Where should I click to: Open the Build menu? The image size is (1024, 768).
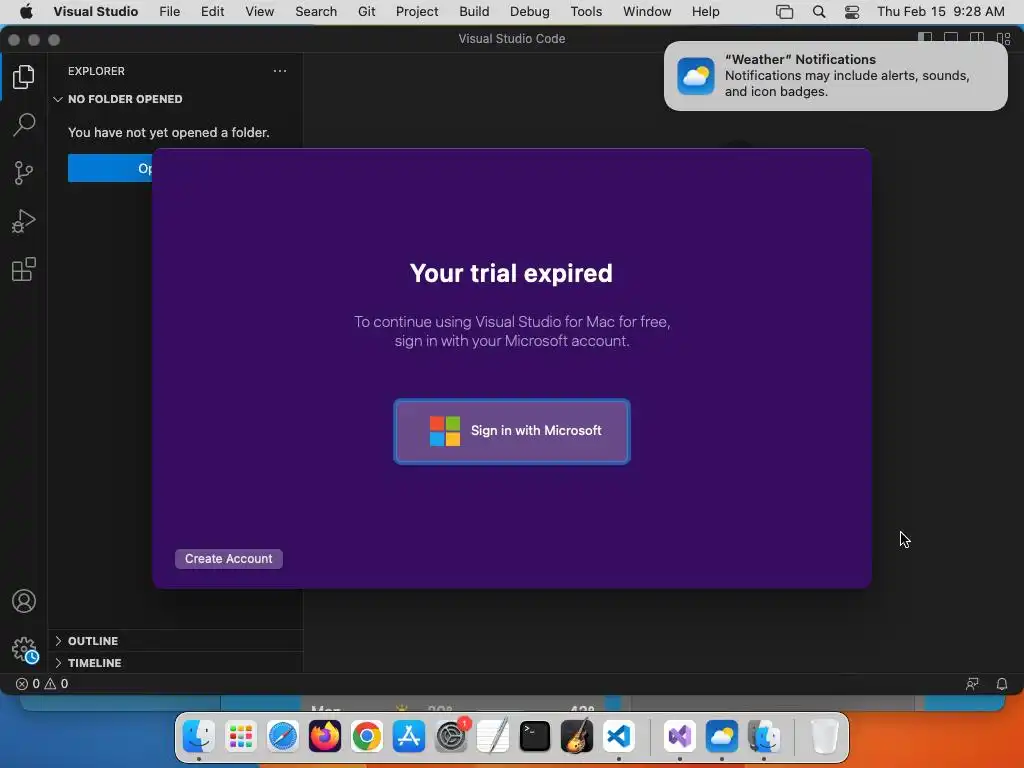(474, 12)
